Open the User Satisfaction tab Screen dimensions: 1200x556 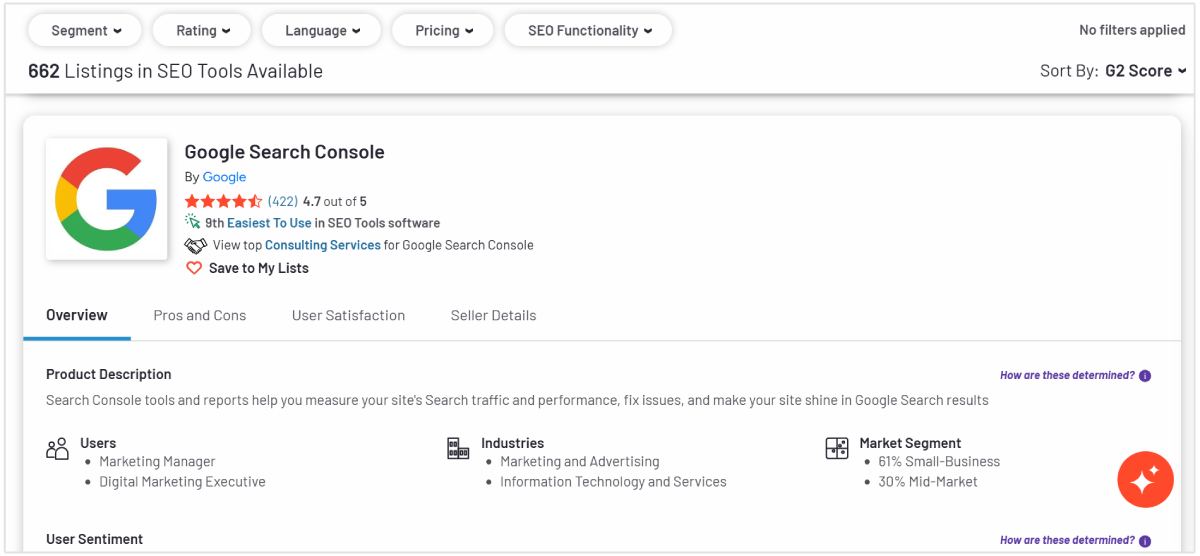coord(348,315)
